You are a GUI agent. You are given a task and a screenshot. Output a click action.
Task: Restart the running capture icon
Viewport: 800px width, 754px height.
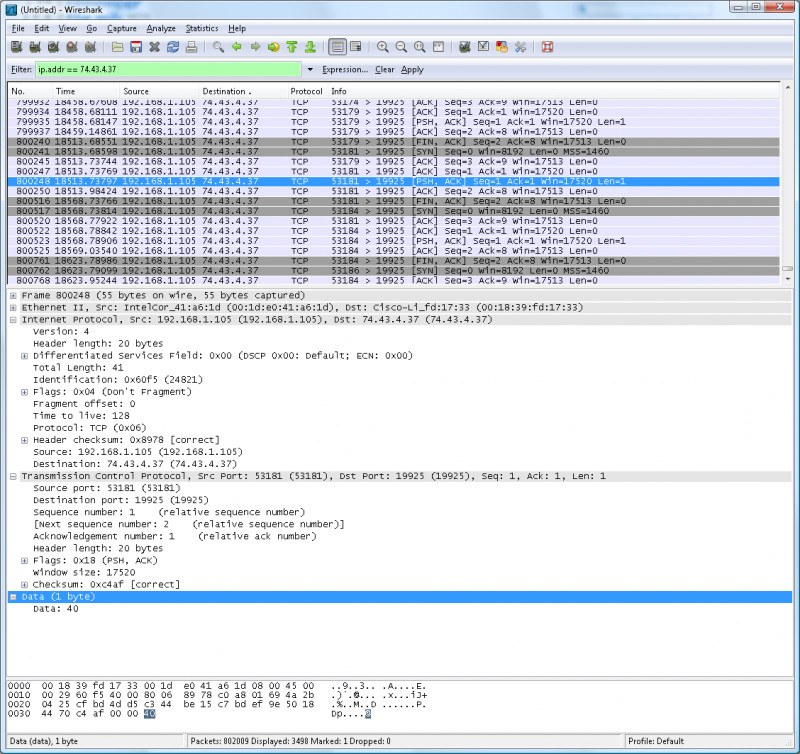(90, 47)
